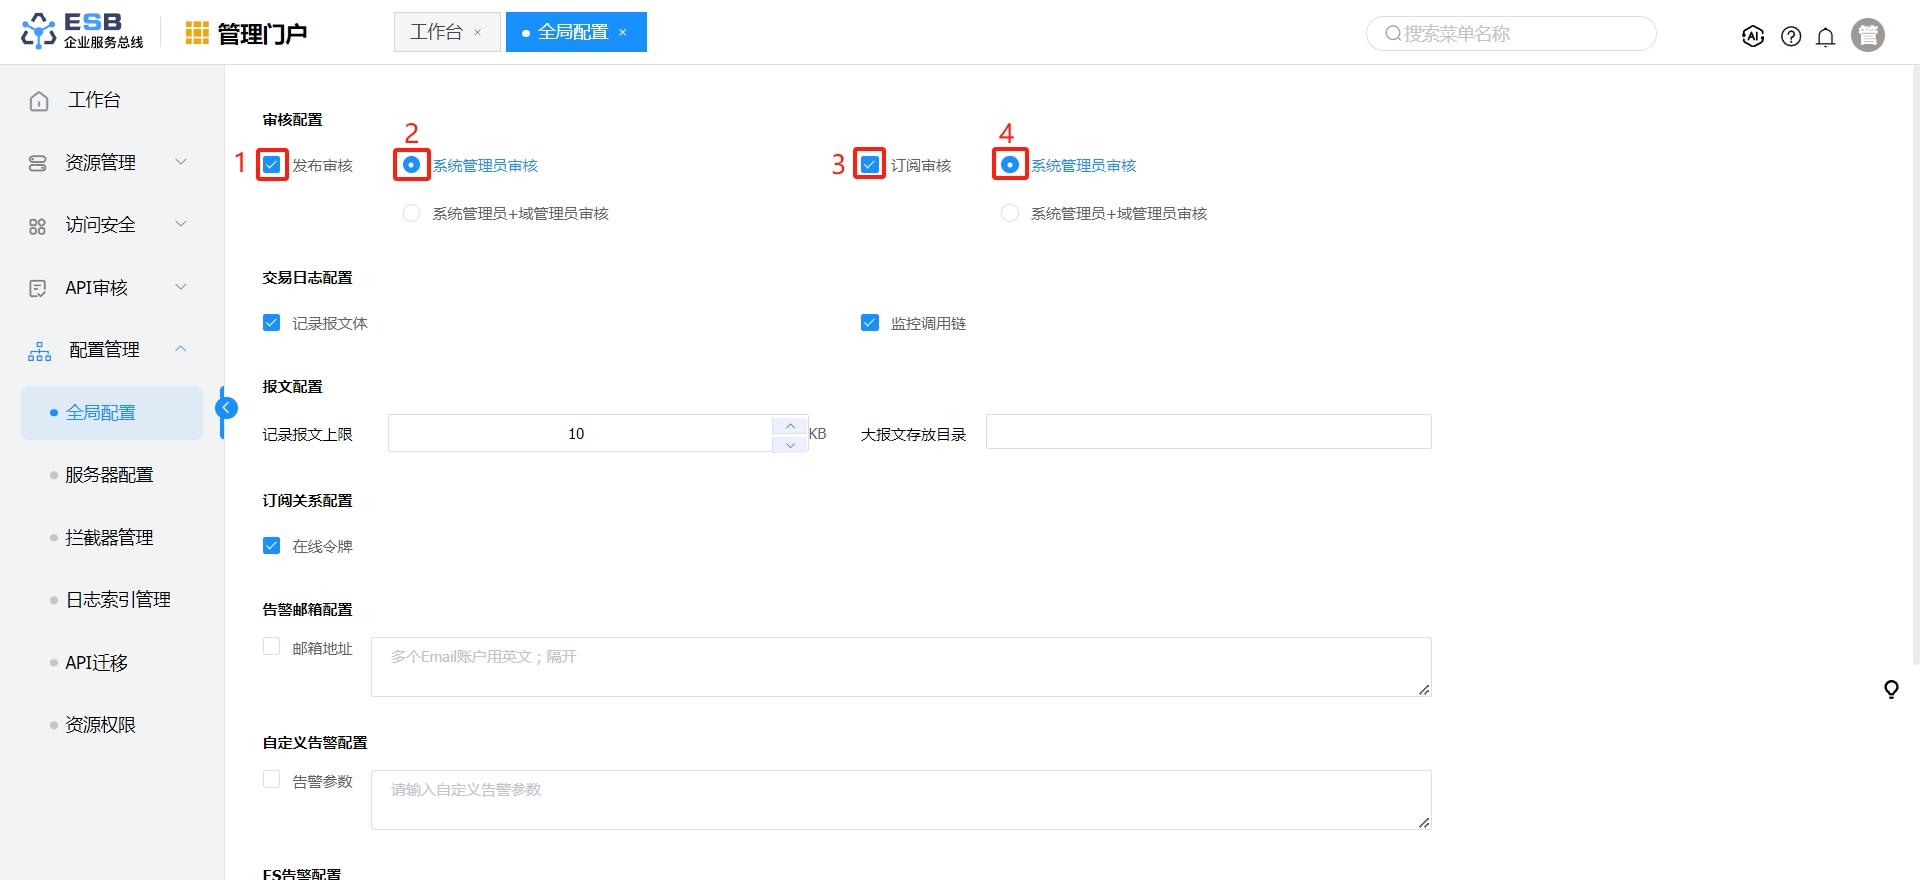
Task: Open the notification bell icon
Action: click(1825, 37)
